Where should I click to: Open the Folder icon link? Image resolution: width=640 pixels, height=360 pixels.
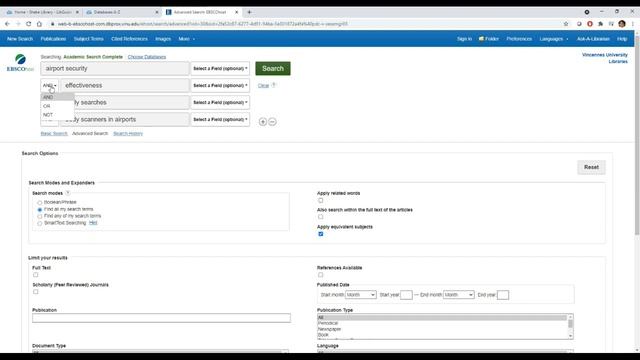tap(489, 39)
